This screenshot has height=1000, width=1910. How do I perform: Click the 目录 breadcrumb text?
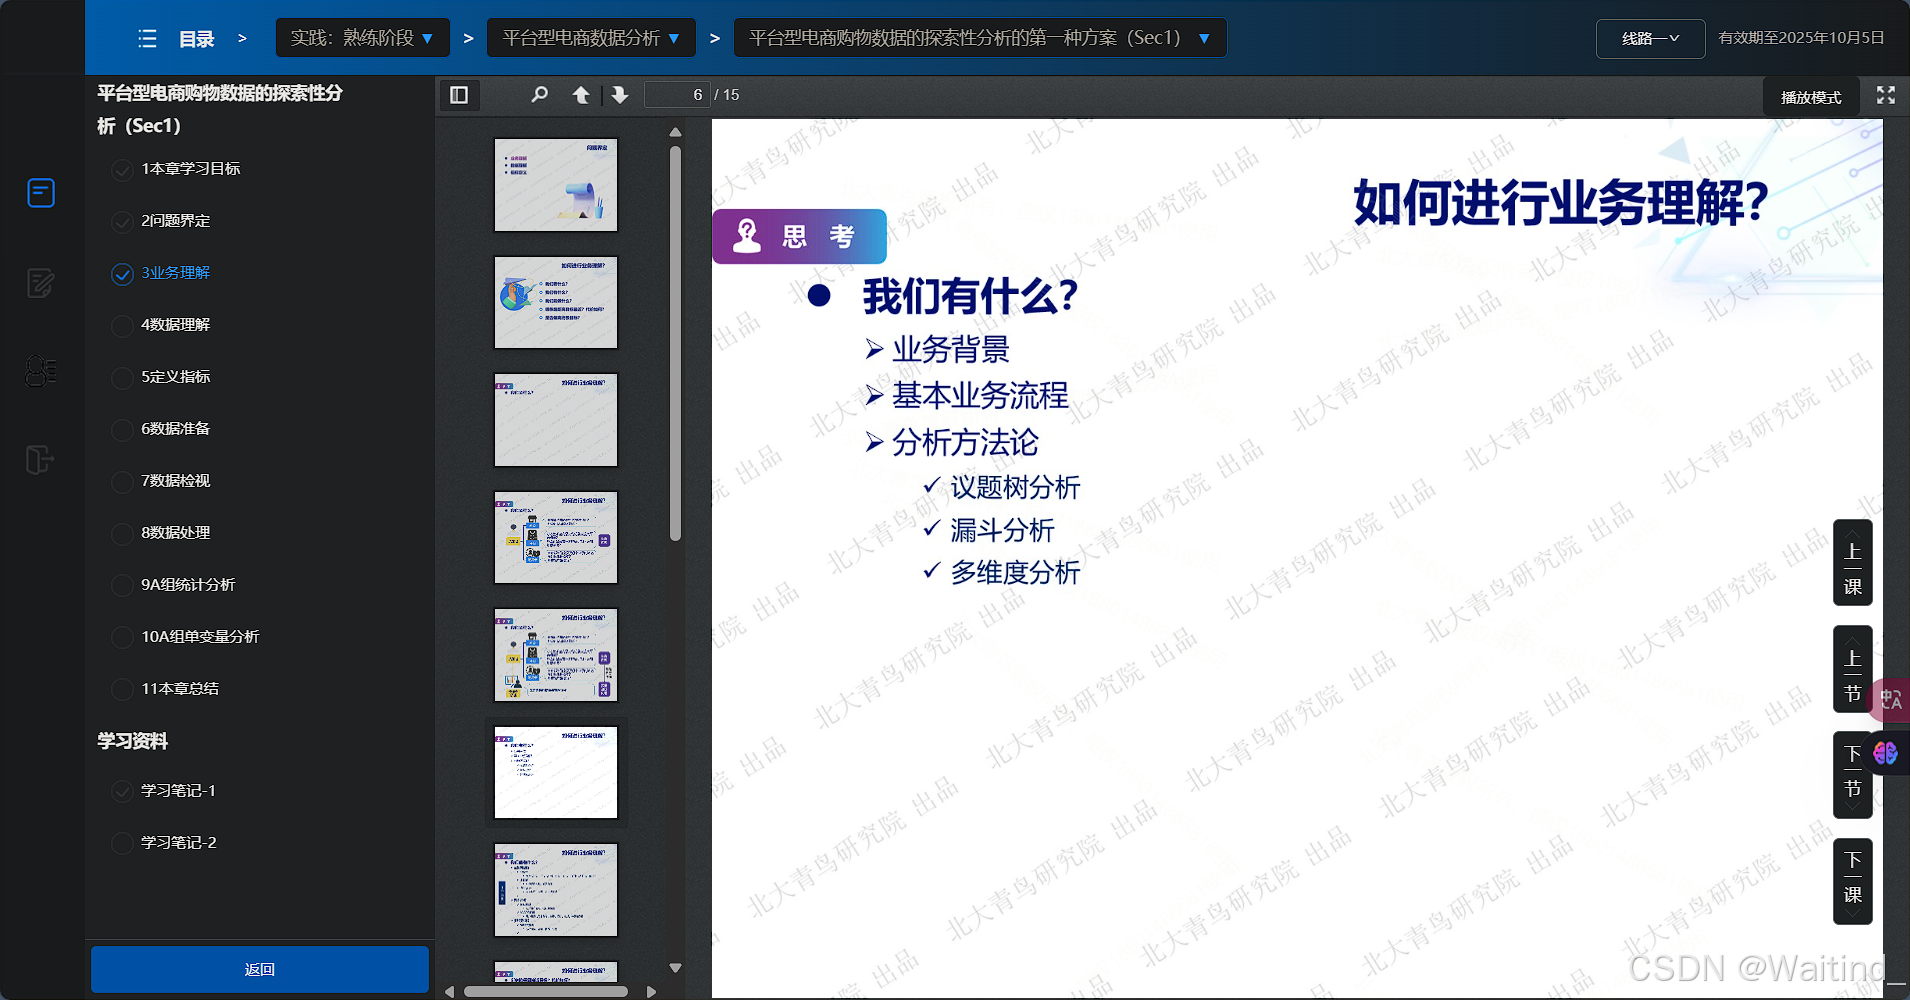point(196,39)
